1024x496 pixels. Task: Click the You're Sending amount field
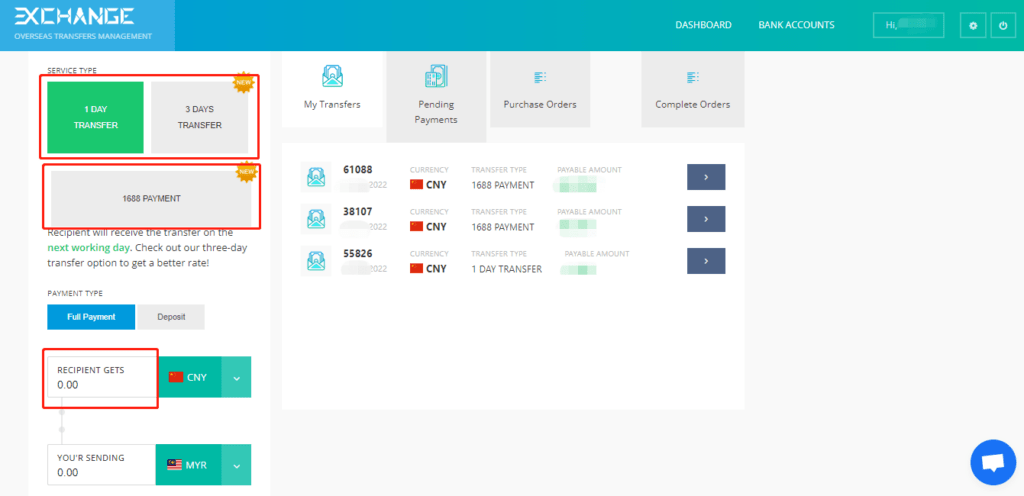point(101,465)
